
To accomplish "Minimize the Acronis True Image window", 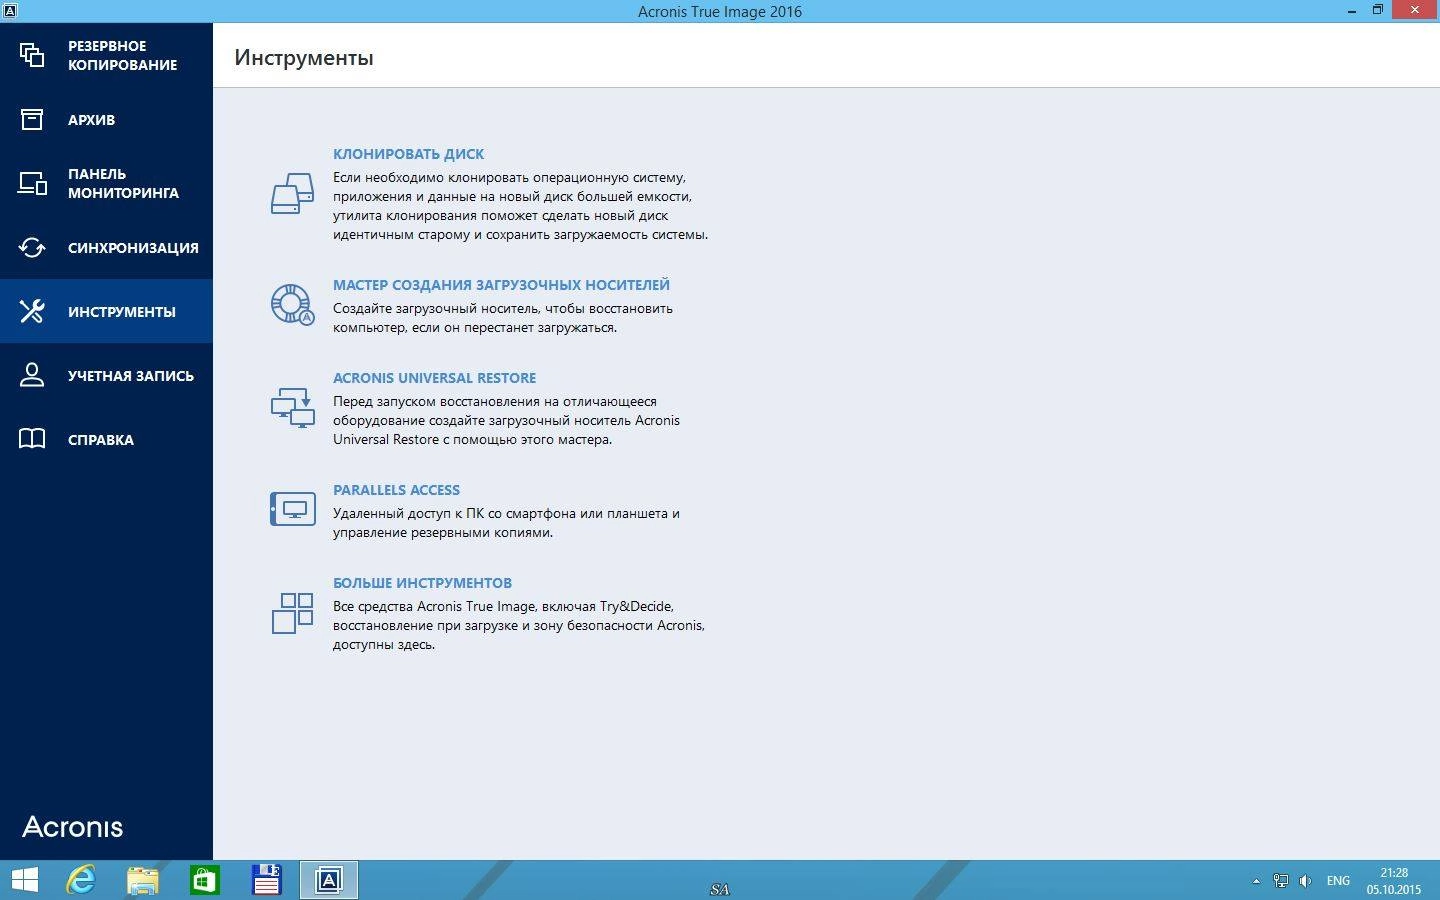I will tap(1351, 10).
